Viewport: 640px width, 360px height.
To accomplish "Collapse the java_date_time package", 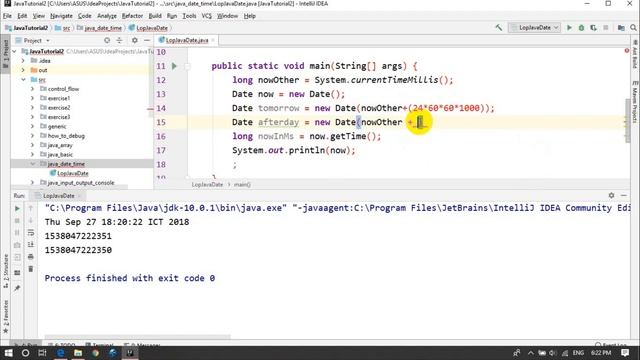I will (32, 164).
